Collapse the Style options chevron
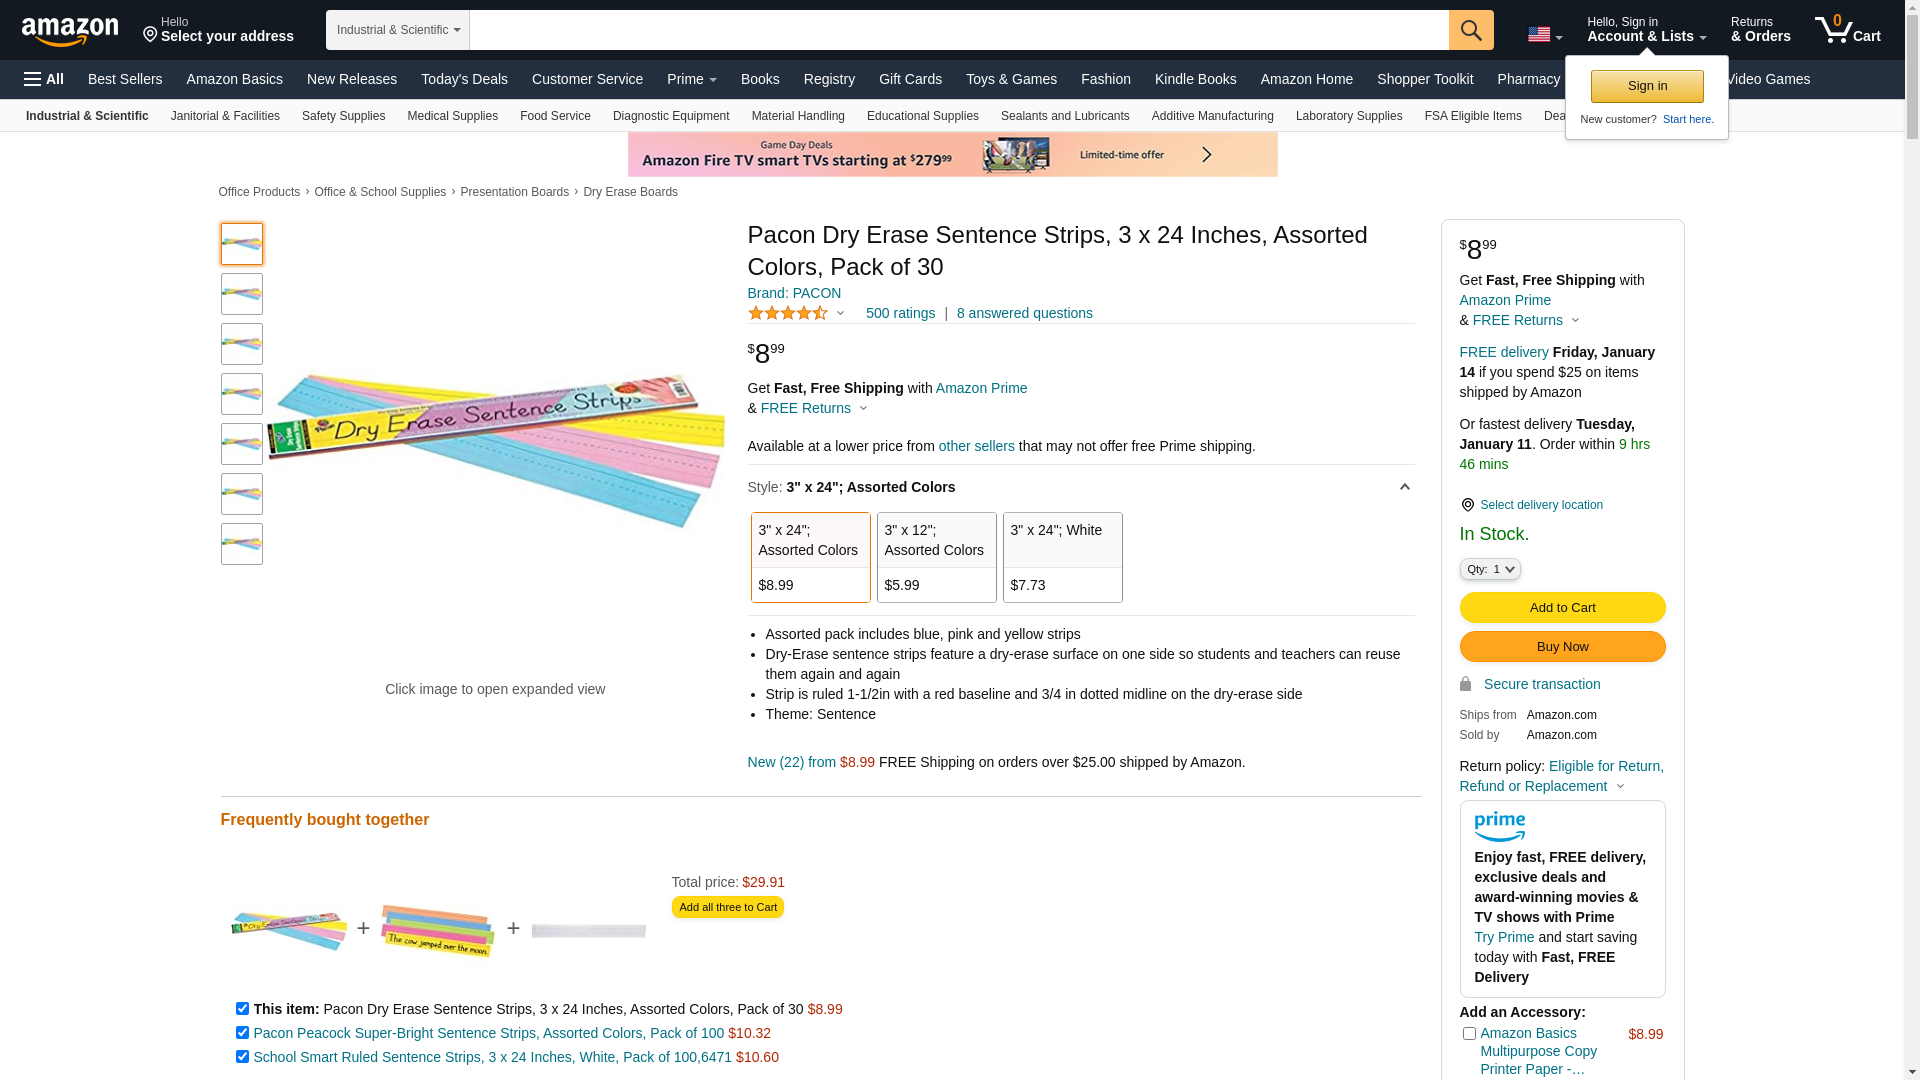This screenshot has height=1080, width=1920. [1404, 487]
